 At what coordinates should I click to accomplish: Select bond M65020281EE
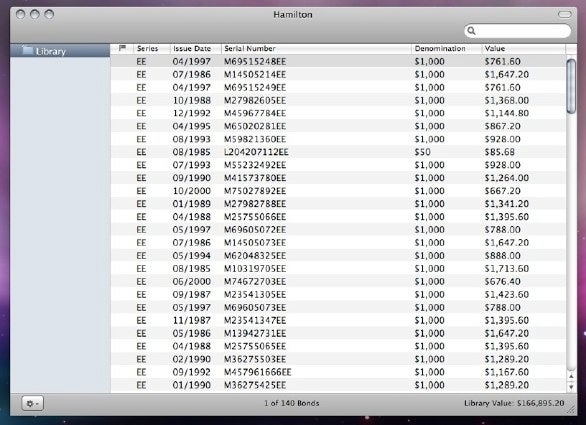point(338,126)
